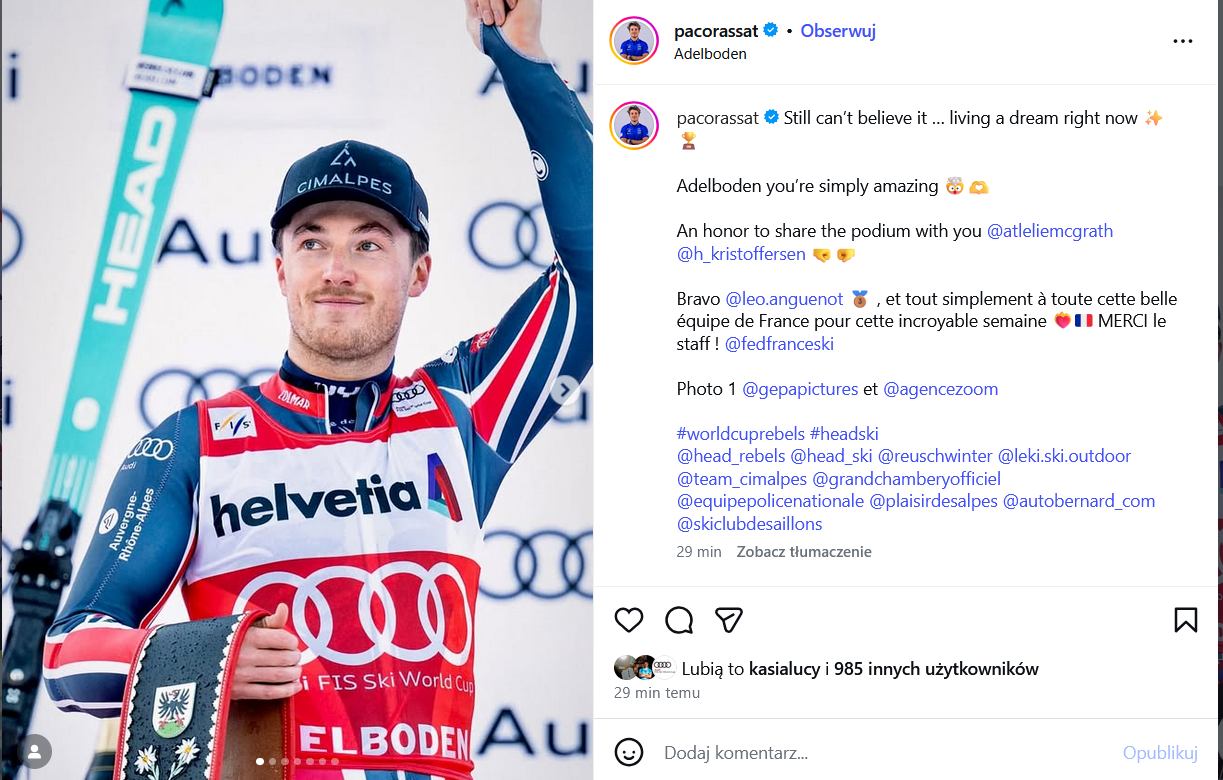The height and width of the screenshot is (780, 1223).
Task: Open the emoji picker smiley icon
Action: pos(629,752)
